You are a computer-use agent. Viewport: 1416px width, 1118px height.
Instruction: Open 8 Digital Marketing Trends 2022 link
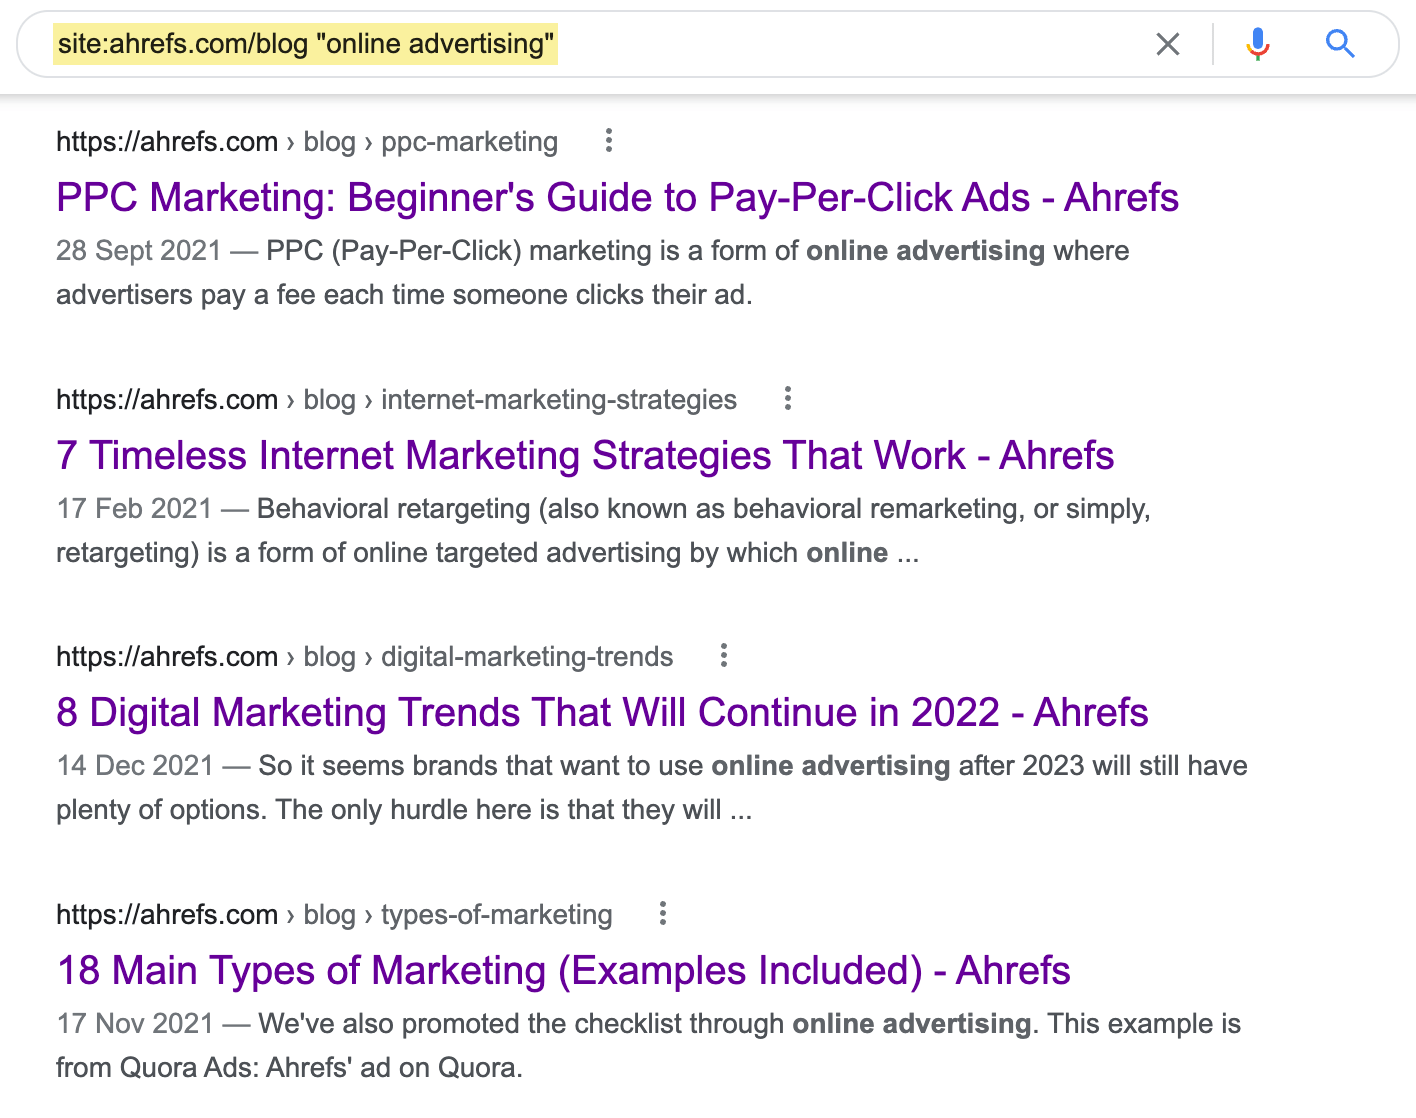(602, 713)
